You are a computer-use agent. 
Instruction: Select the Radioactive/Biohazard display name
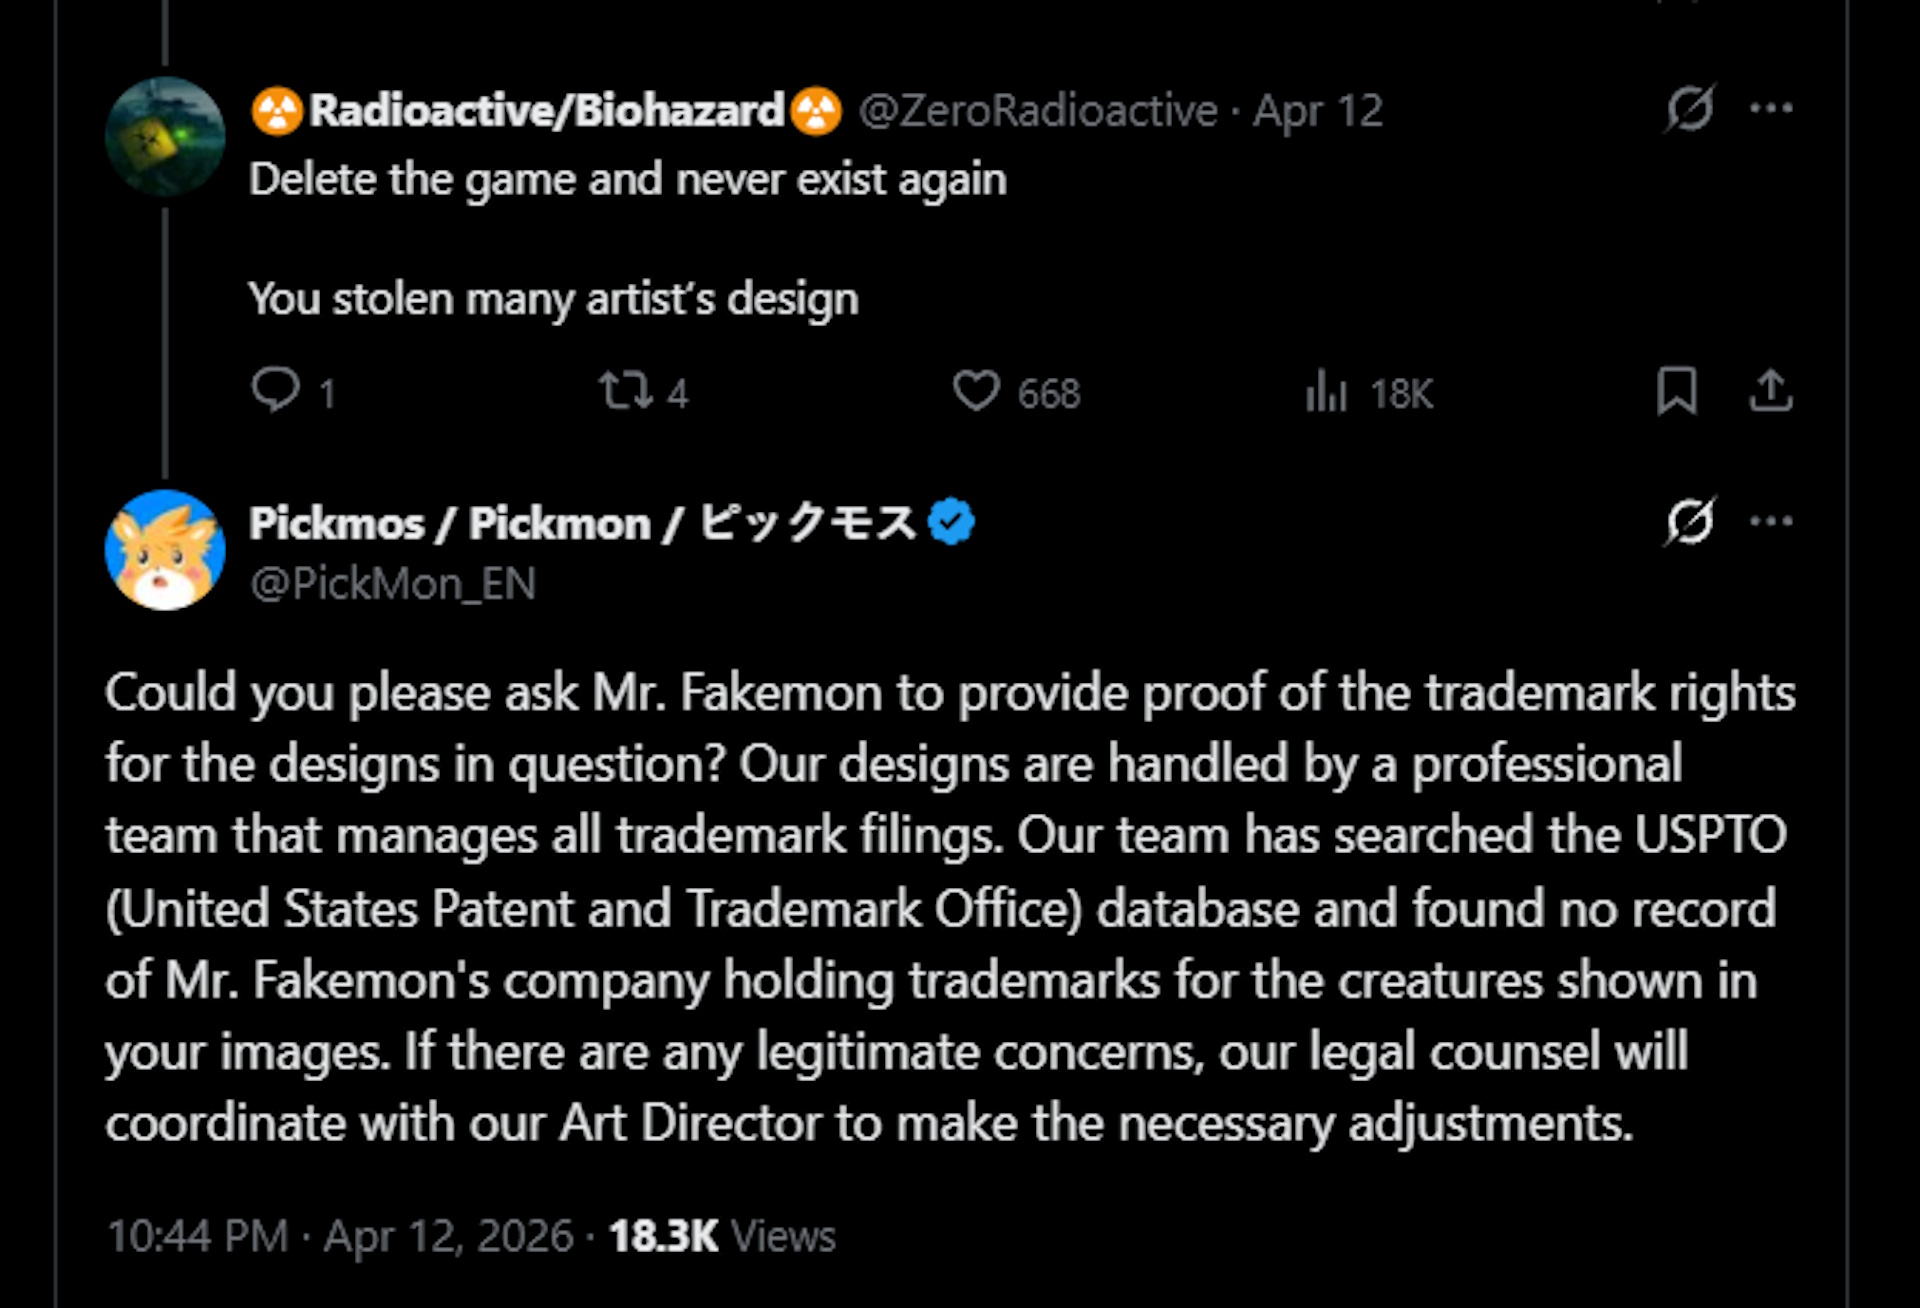[545, 110]
